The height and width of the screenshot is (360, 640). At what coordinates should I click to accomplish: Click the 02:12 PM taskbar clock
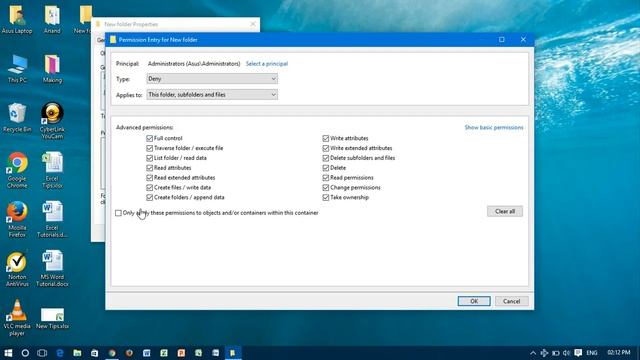point(619,353)
